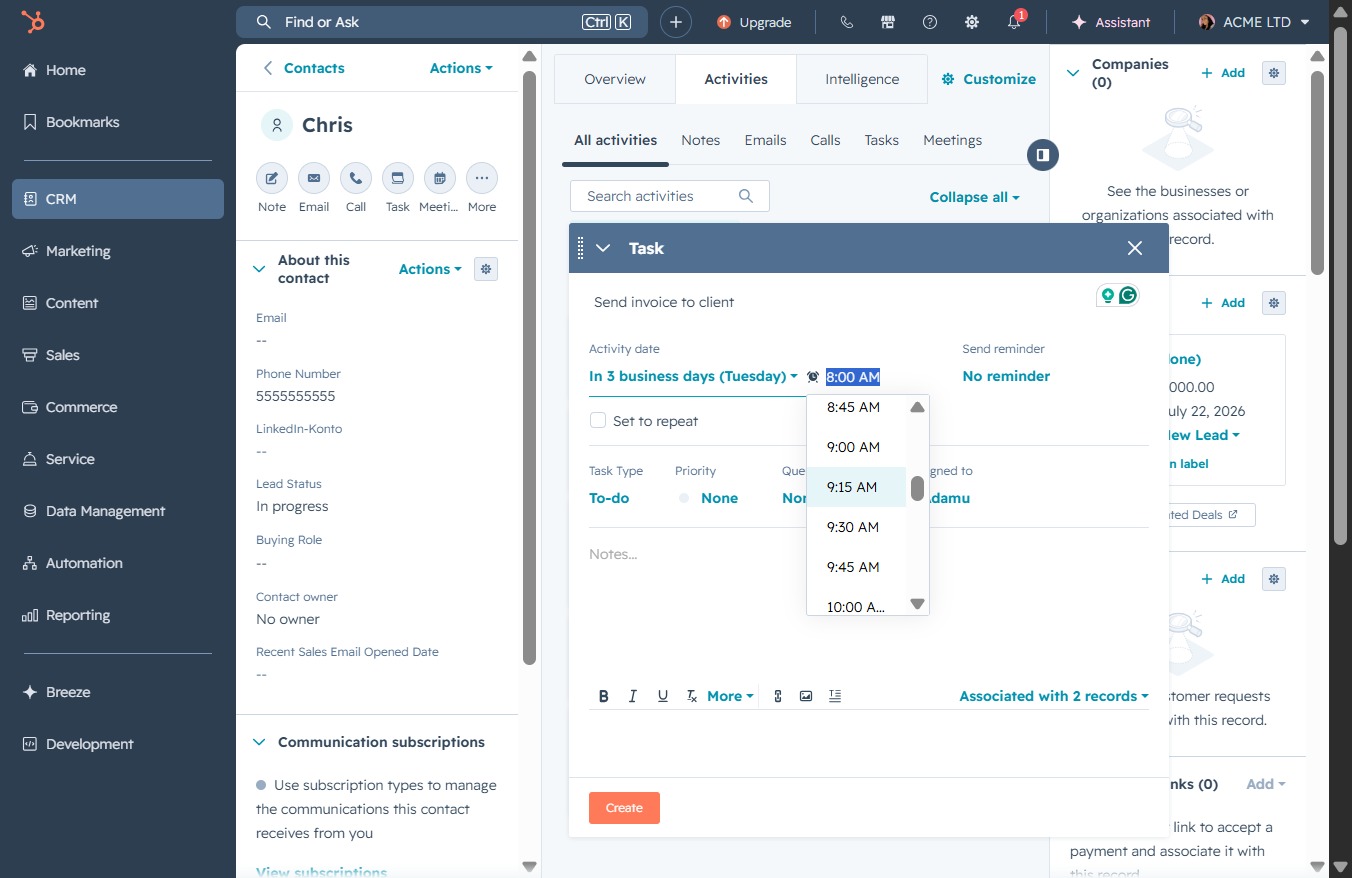Open Associated with 2 records dropdown
The width and height of the screenshot is (1352, 878).
(x=1054, y=696)
